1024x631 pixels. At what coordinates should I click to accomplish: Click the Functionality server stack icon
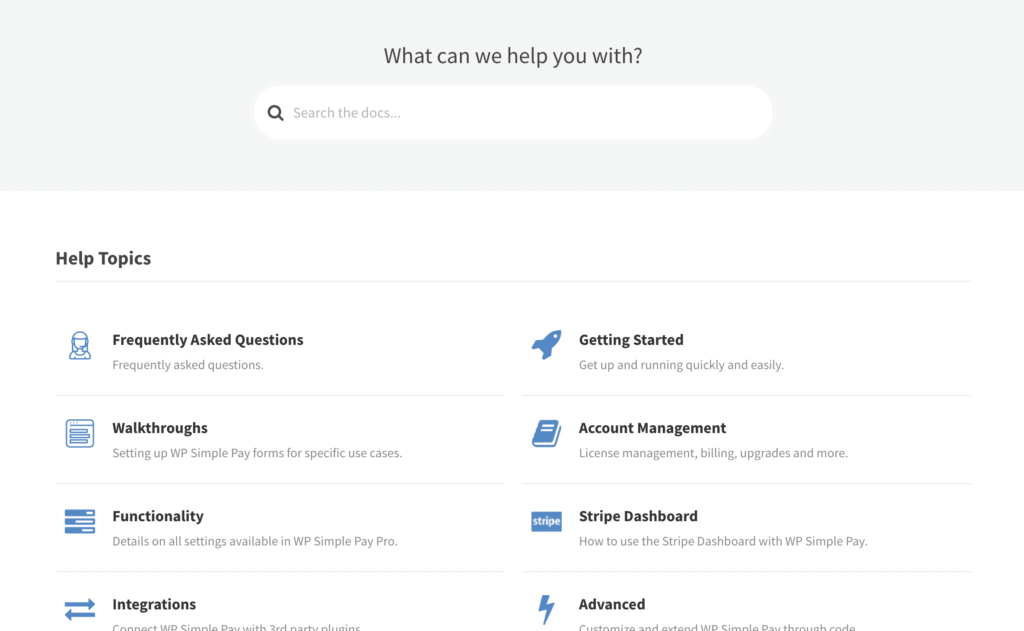80,521
